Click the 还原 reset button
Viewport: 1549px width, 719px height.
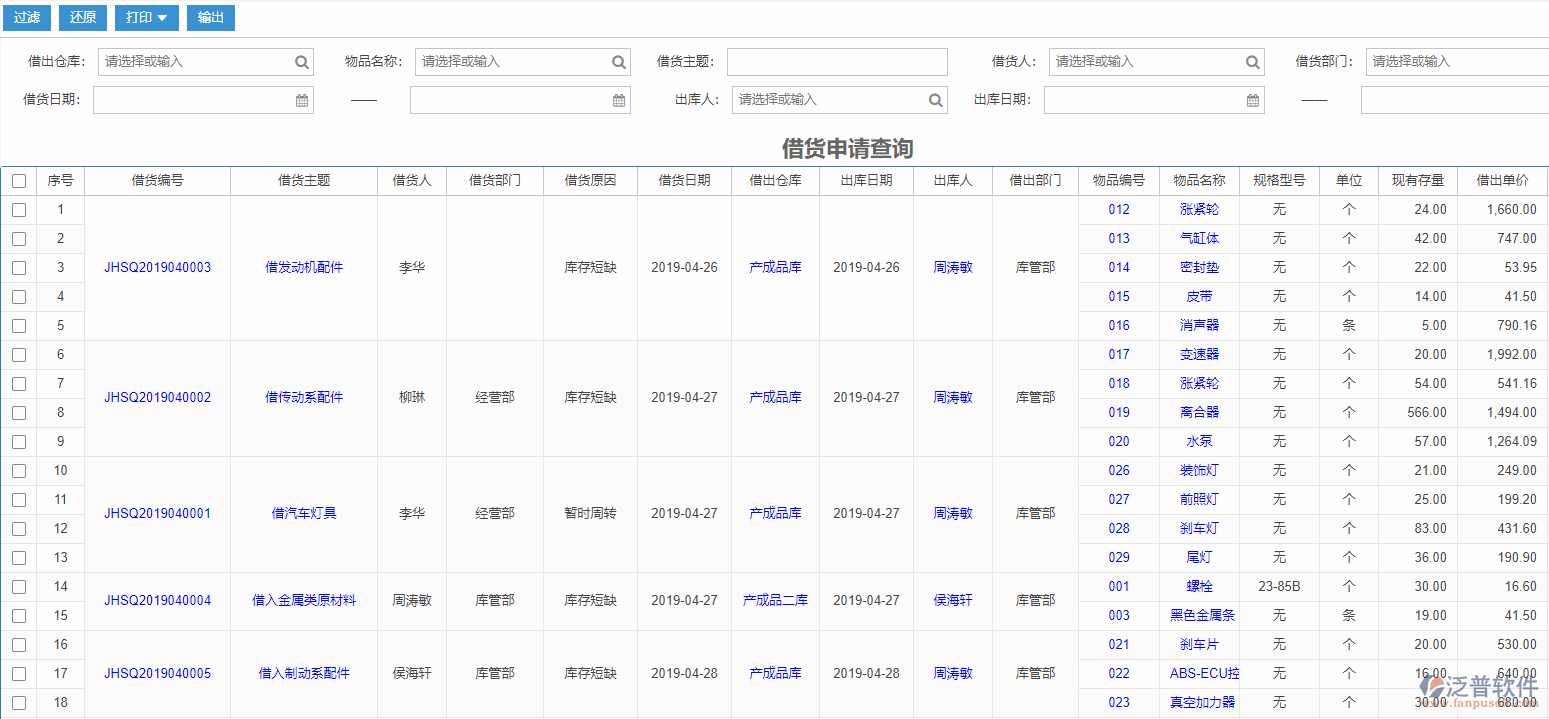(83, 18)
